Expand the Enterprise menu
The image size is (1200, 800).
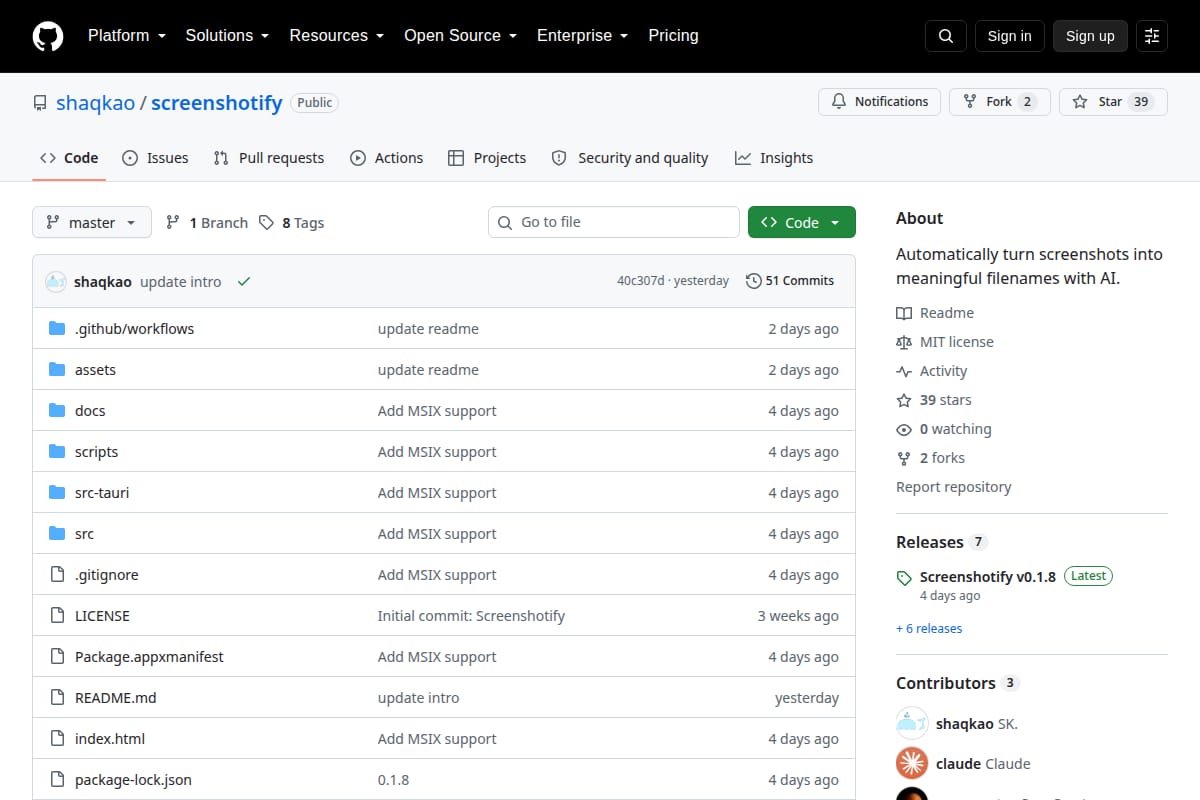[582, 36]
